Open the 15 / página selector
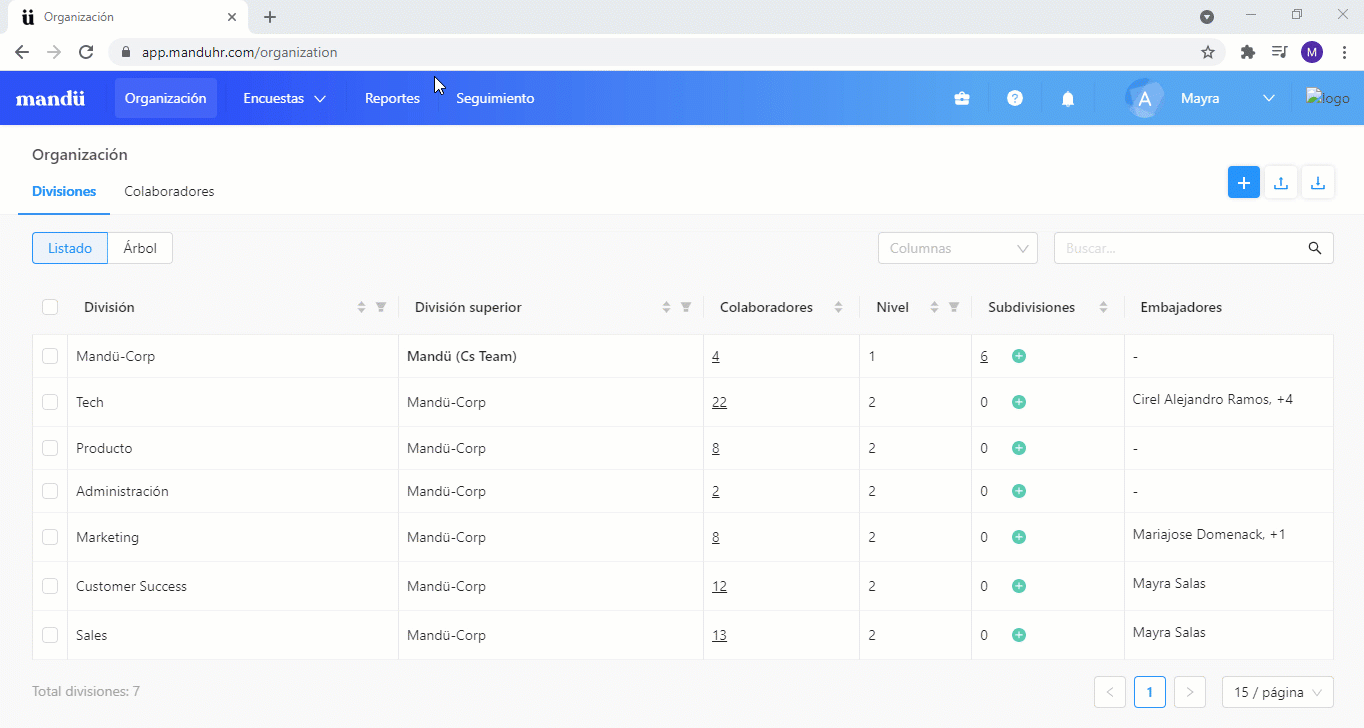1364x728 pixels. (1278, 692)
